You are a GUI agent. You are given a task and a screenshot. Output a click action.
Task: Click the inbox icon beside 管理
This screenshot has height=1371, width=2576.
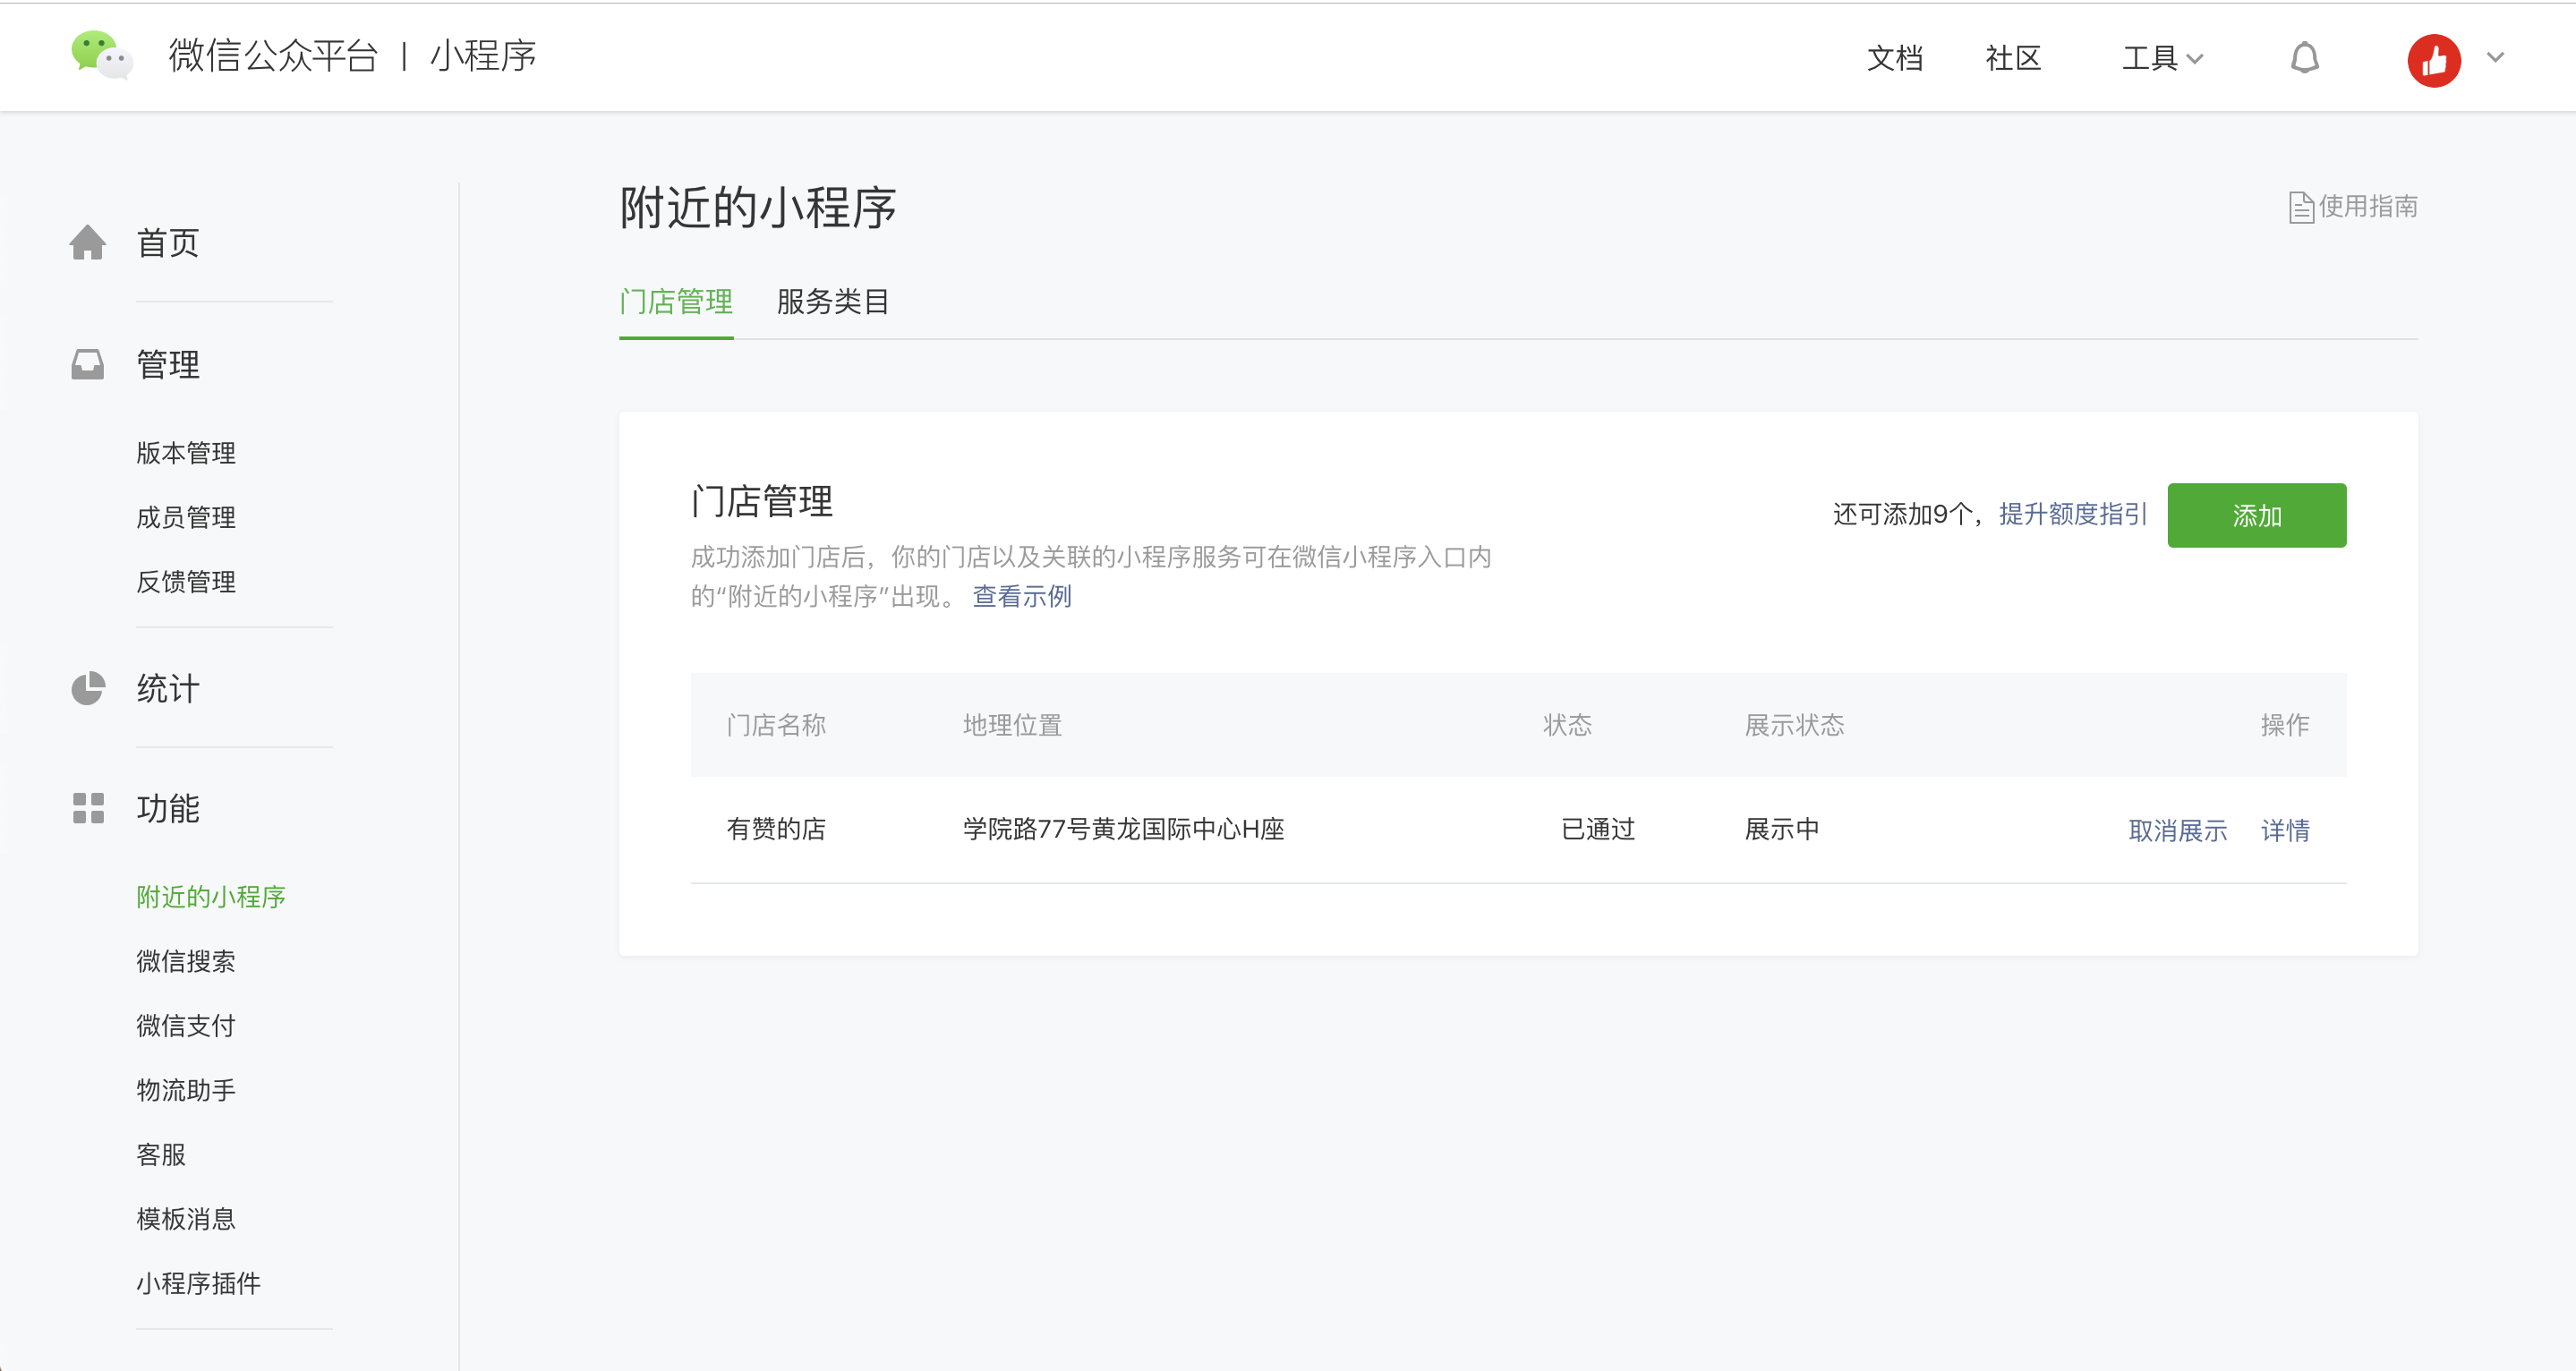point(88,364)
